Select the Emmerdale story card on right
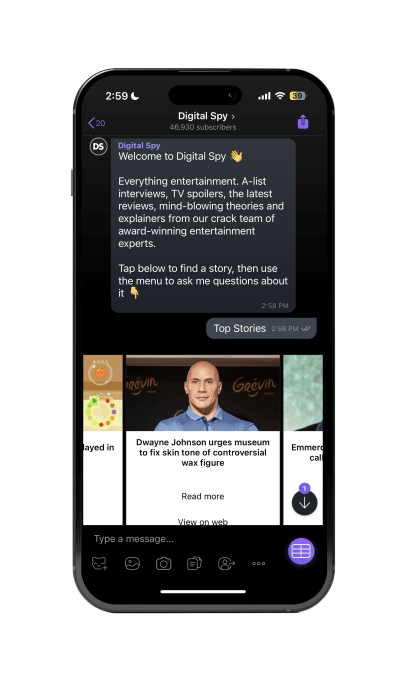Screen dimensions: 405x679 (x=303, y=440)
